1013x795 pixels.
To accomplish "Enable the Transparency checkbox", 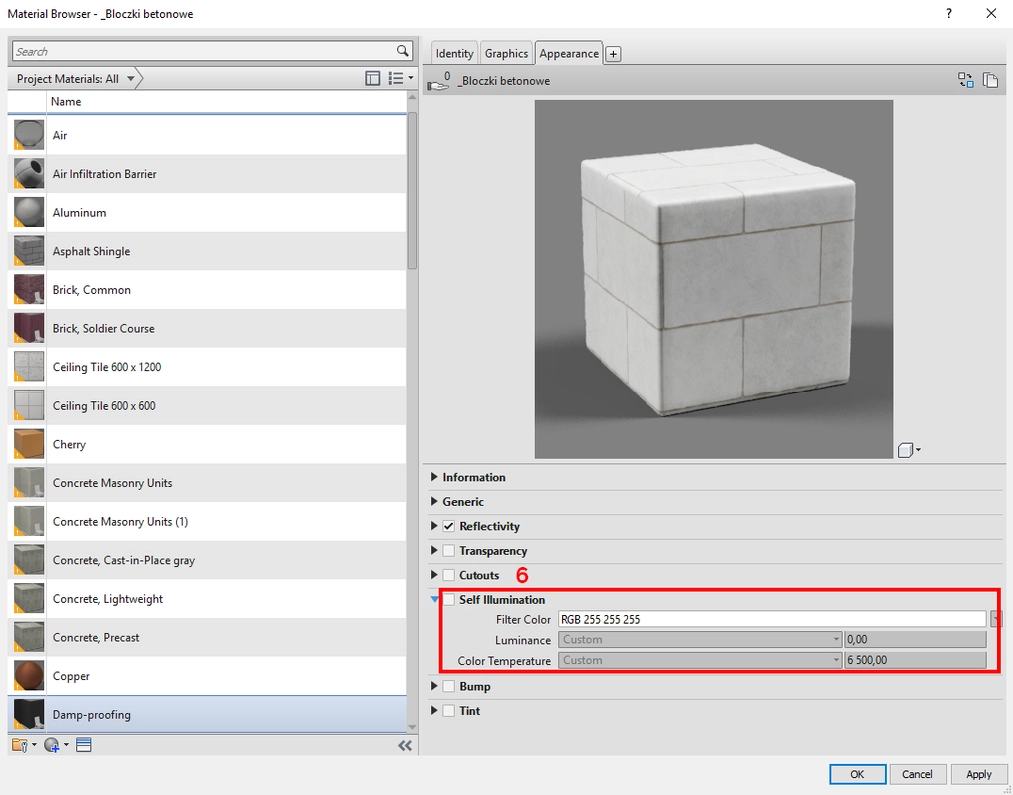I will click(448, 550).
